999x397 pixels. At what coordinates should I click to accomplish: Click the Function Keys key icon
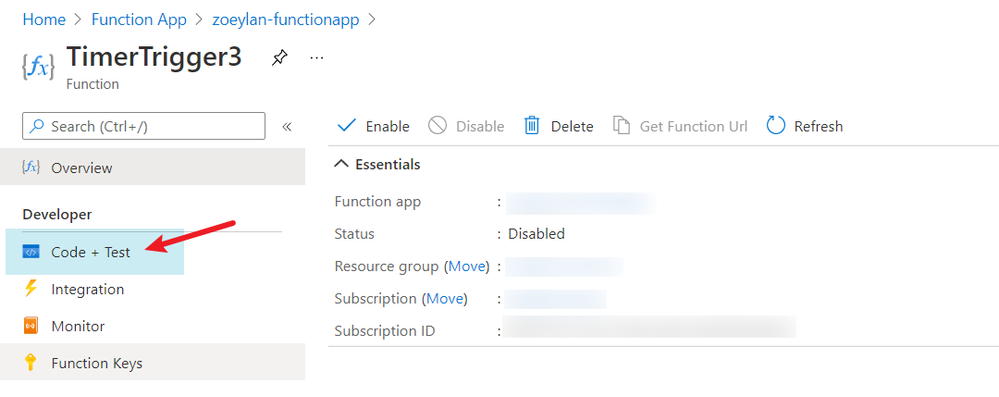(x=30, y=363)
